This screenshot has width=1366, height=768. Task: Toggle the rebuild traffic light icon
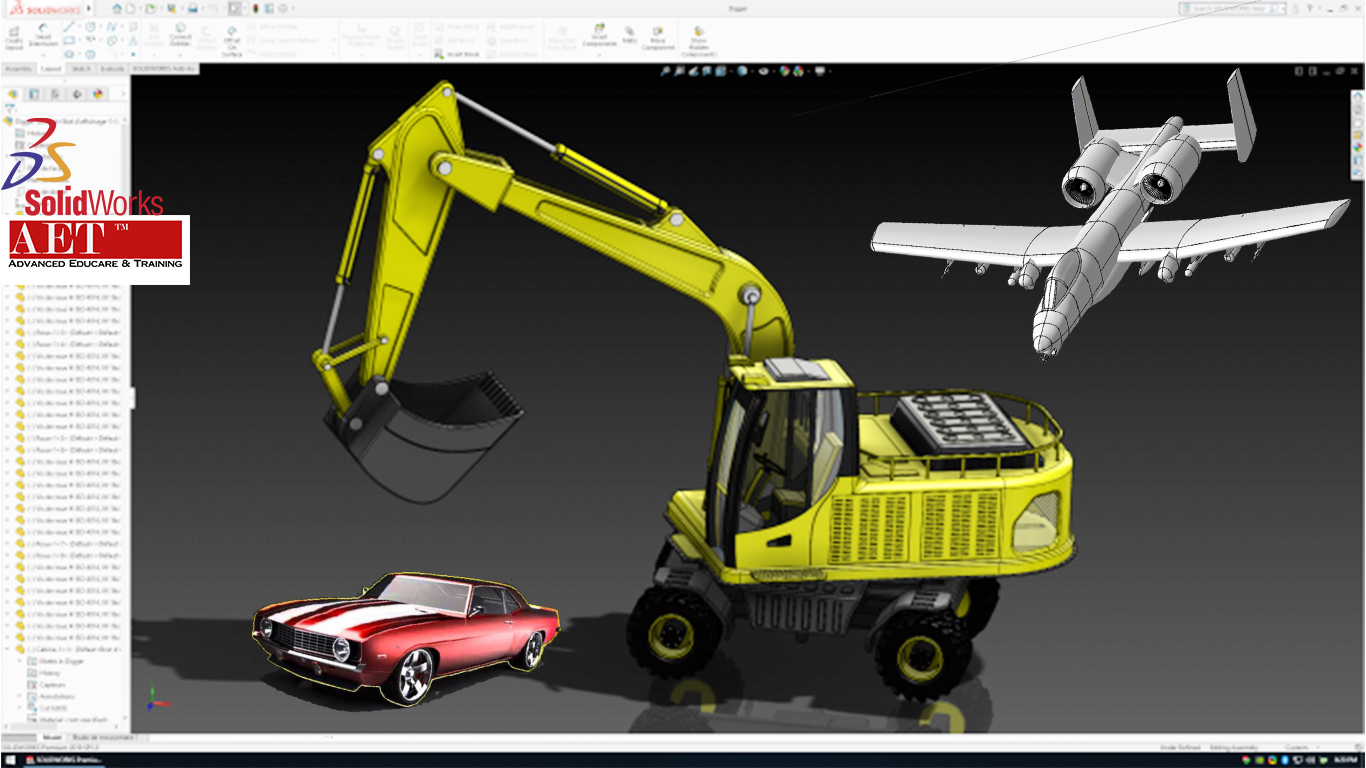point(256,9)
